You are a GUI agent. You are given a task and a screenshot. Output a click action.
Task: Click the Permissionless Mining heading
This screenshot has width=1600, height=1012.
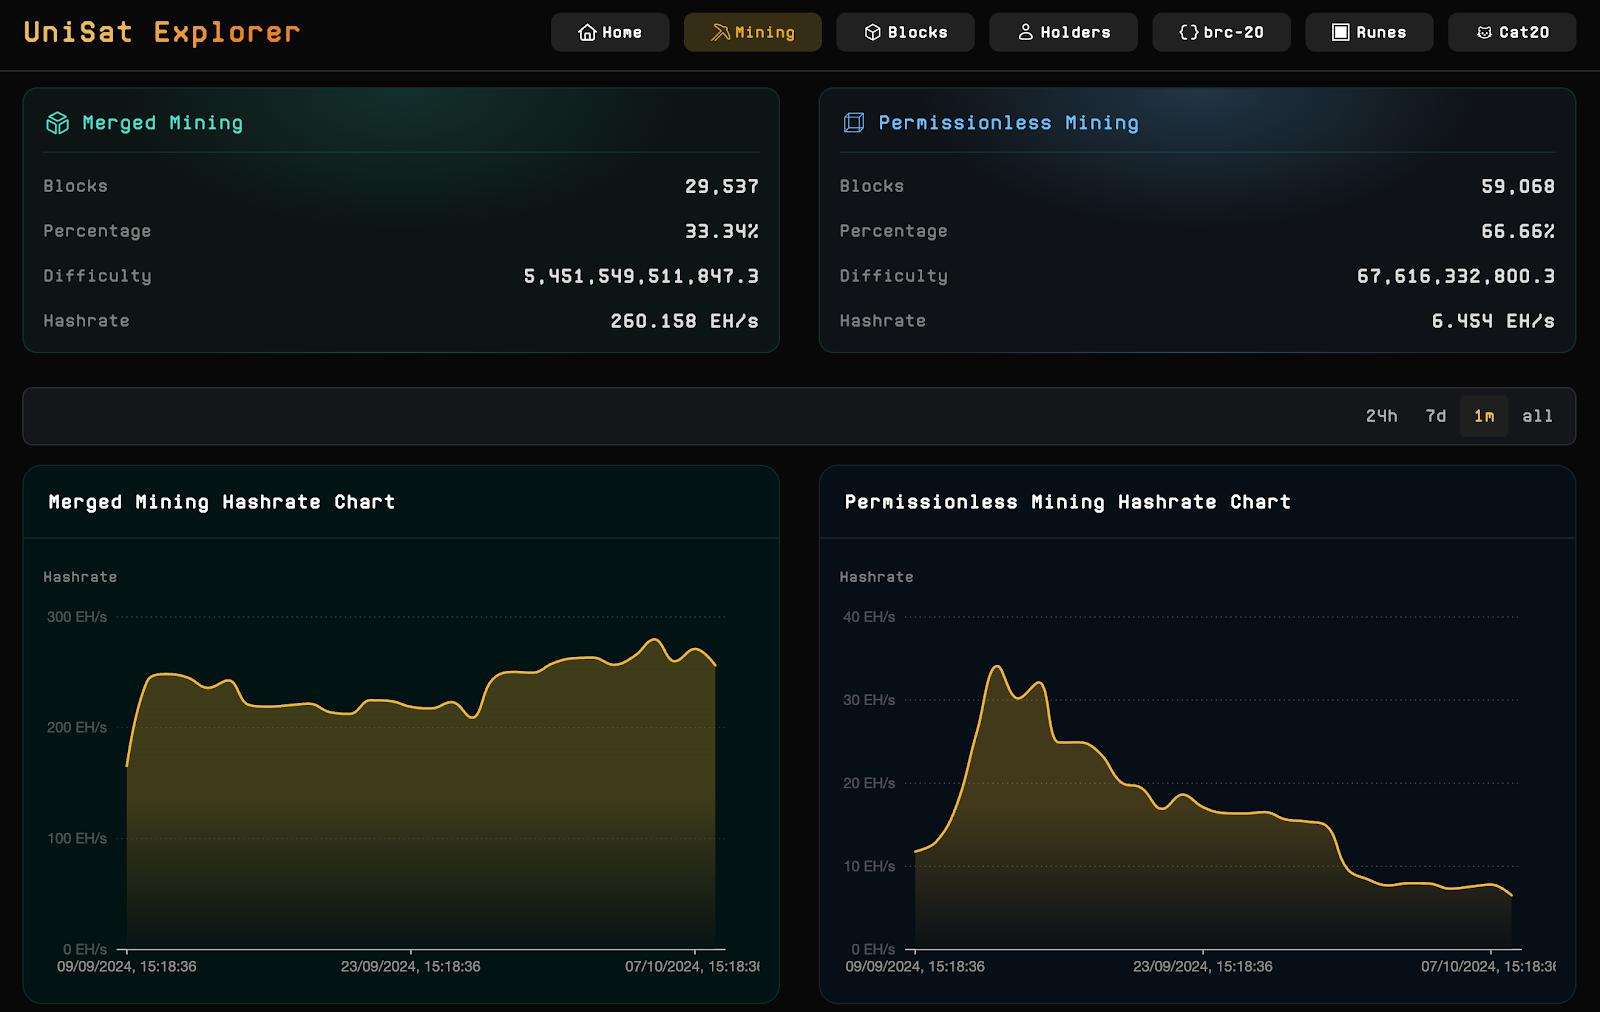click(1009, 123)
